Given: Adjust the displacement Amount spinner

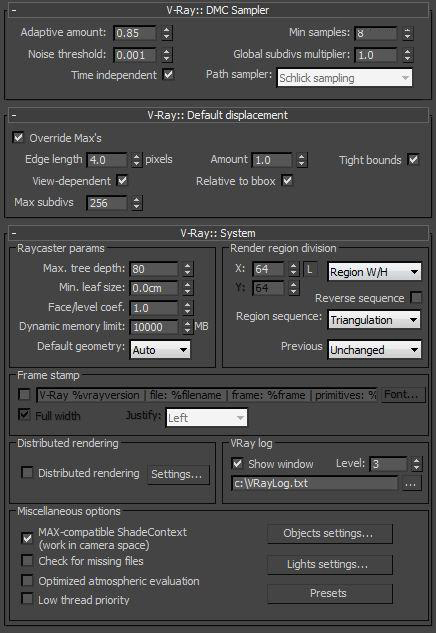Looking at the screenshot, I should point(302,160).
